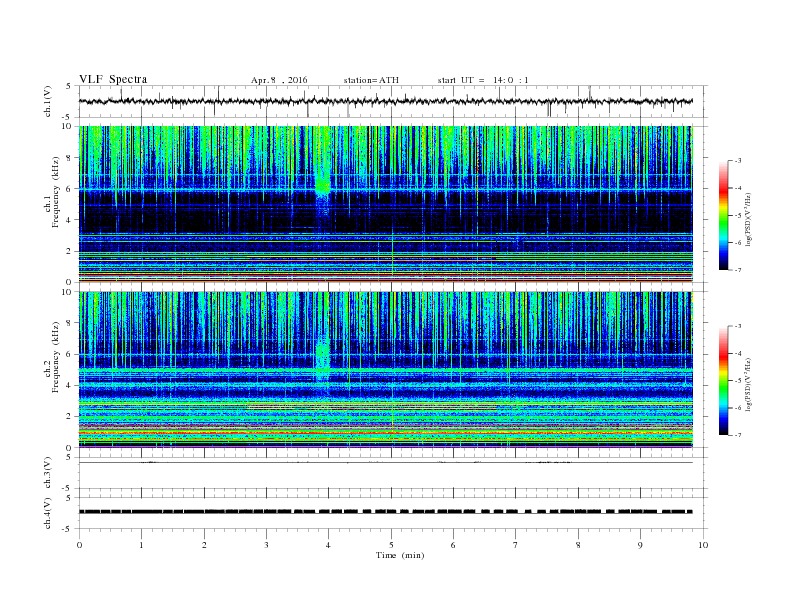792x612 pixels.
Task: Select the date text "Apr. 8 , 2016"
Action: point(279,80)
